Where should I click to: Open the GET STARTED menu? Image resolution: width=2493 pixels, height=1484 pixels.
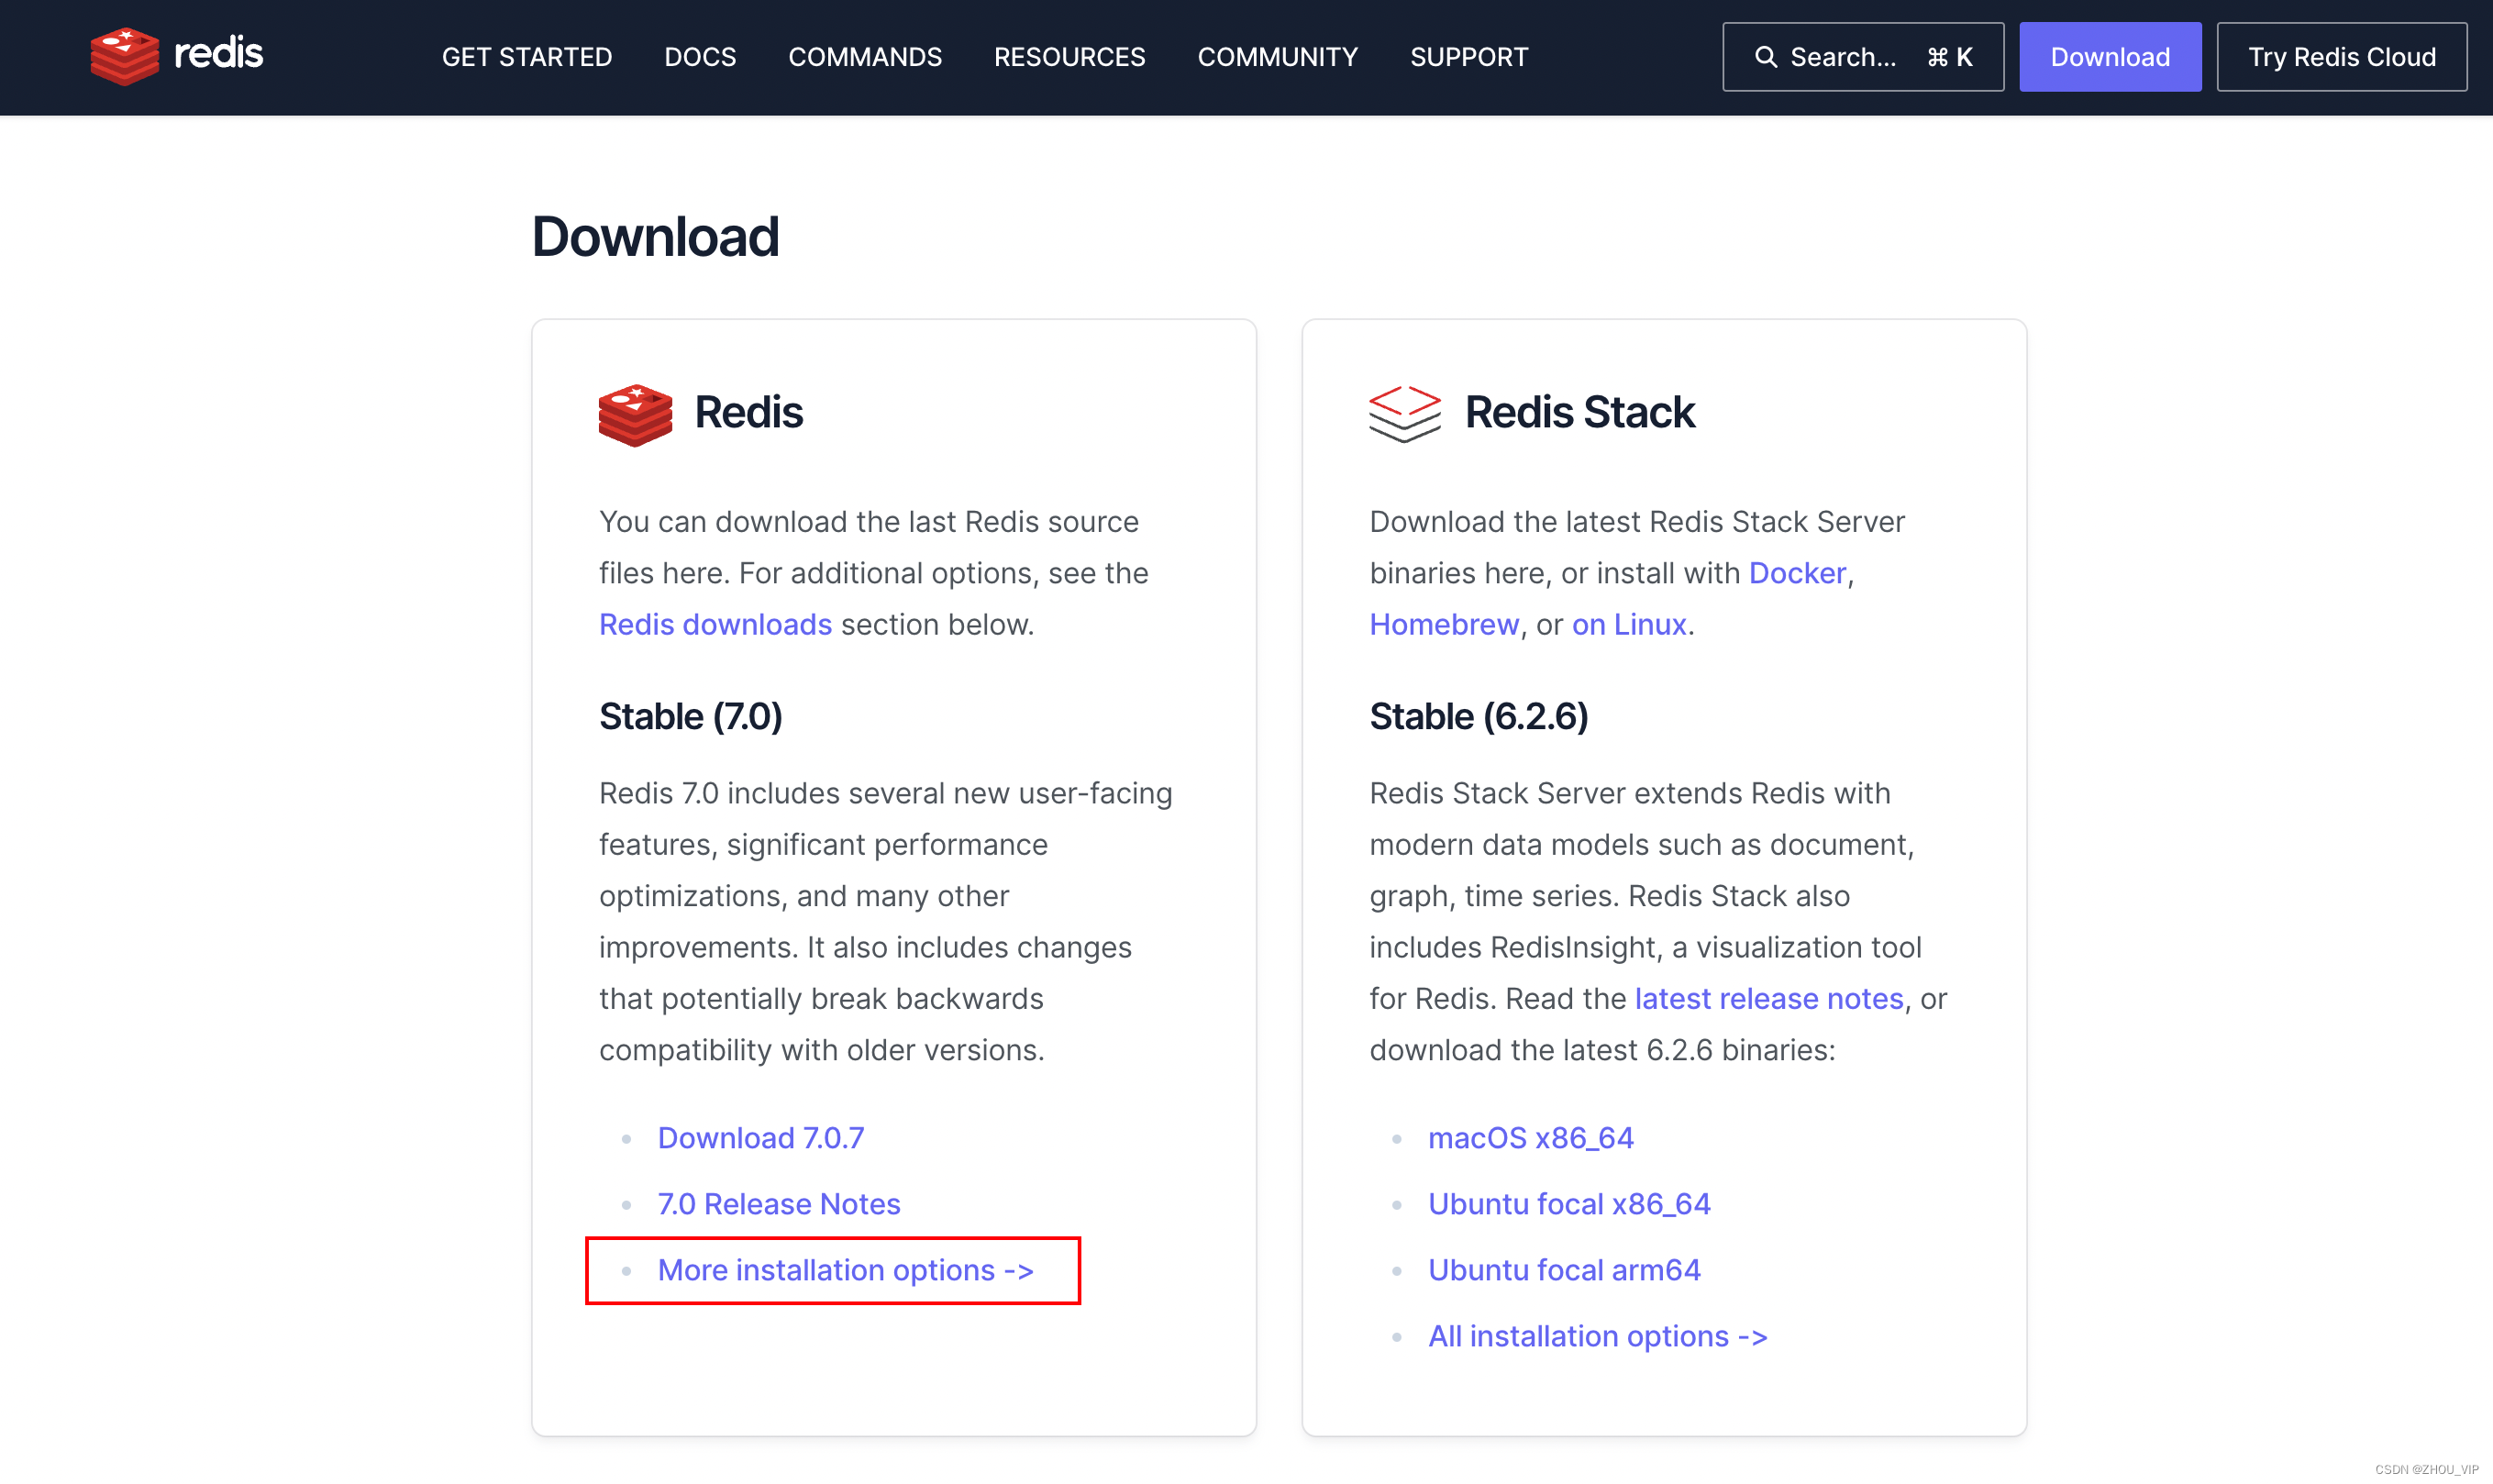pyautogui.click(x=527, y=57)
